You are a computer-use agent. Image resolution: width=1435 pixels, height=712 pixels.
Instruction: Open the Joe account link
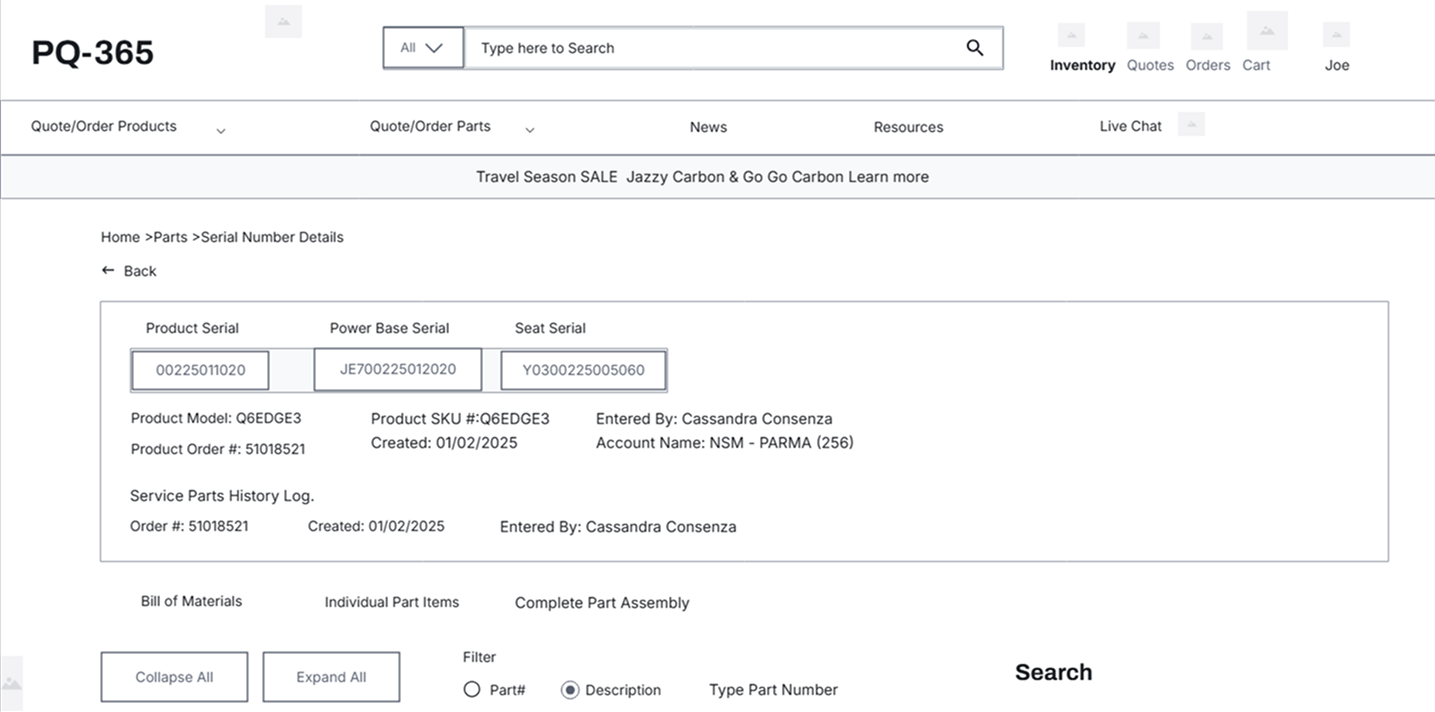(1337, 65)
